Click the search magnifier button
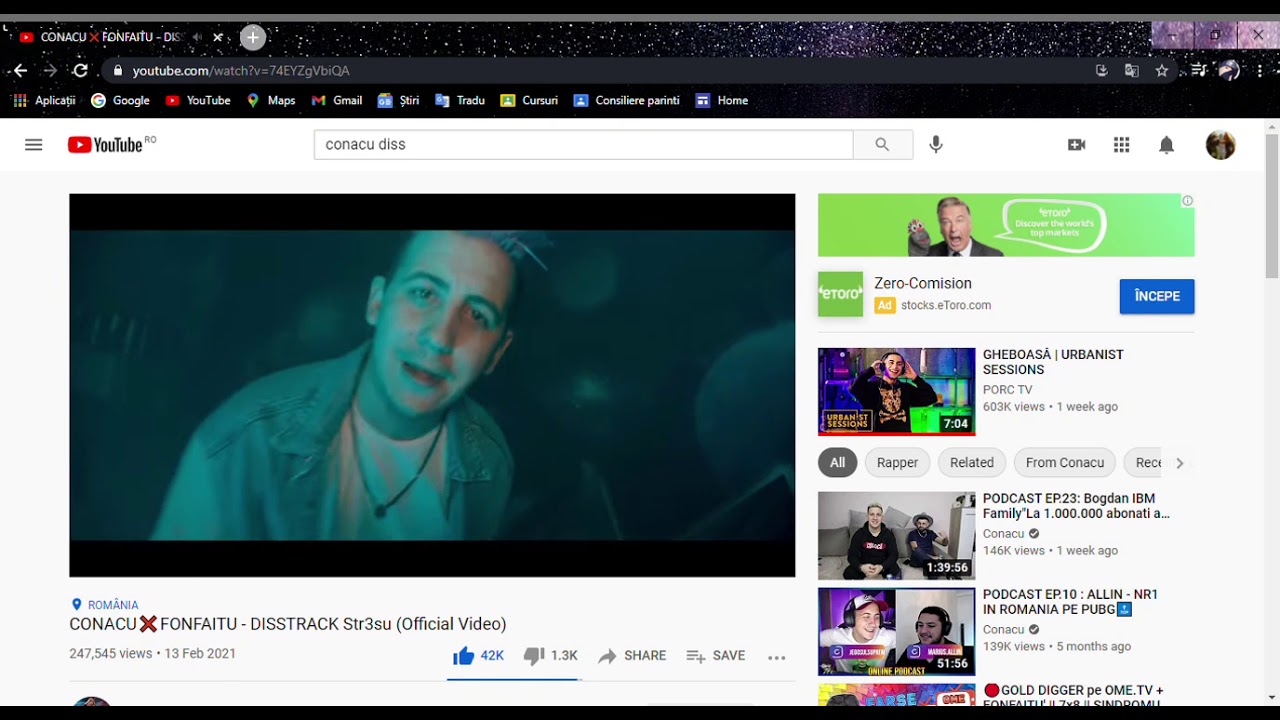 point(882,145)
